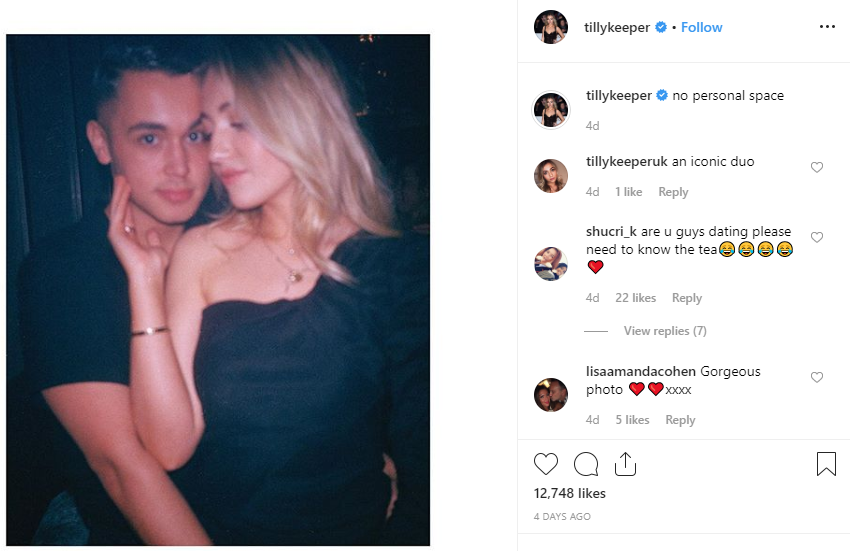Open tillykeeperuk username link
The image size is (850, 551).
(627, 161)
